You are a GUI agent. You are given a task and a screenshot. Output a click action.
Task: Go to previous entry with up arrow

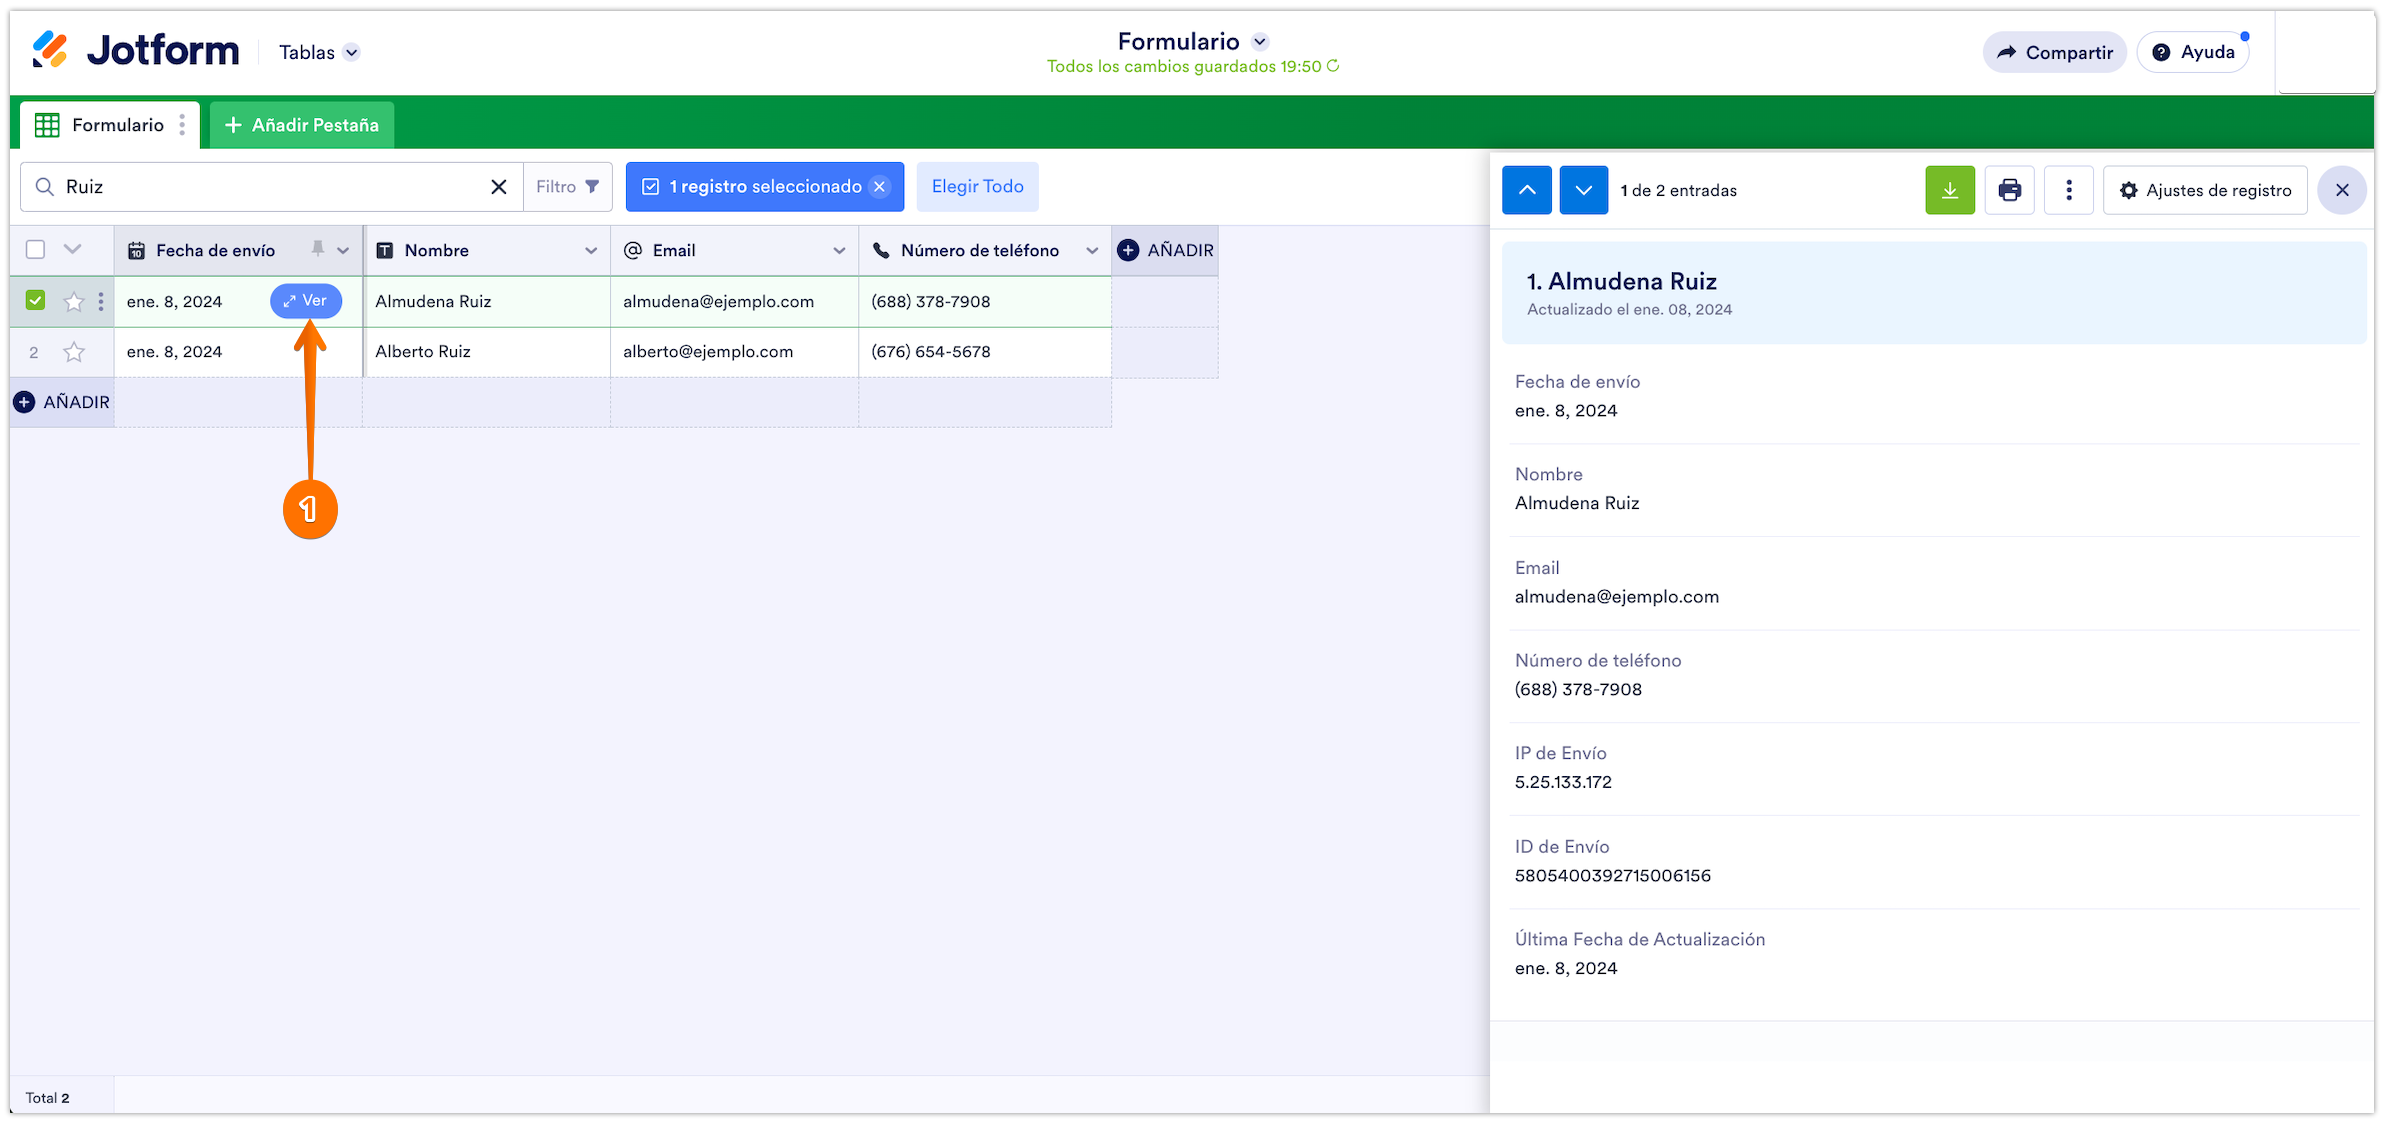coord(1526,190)
